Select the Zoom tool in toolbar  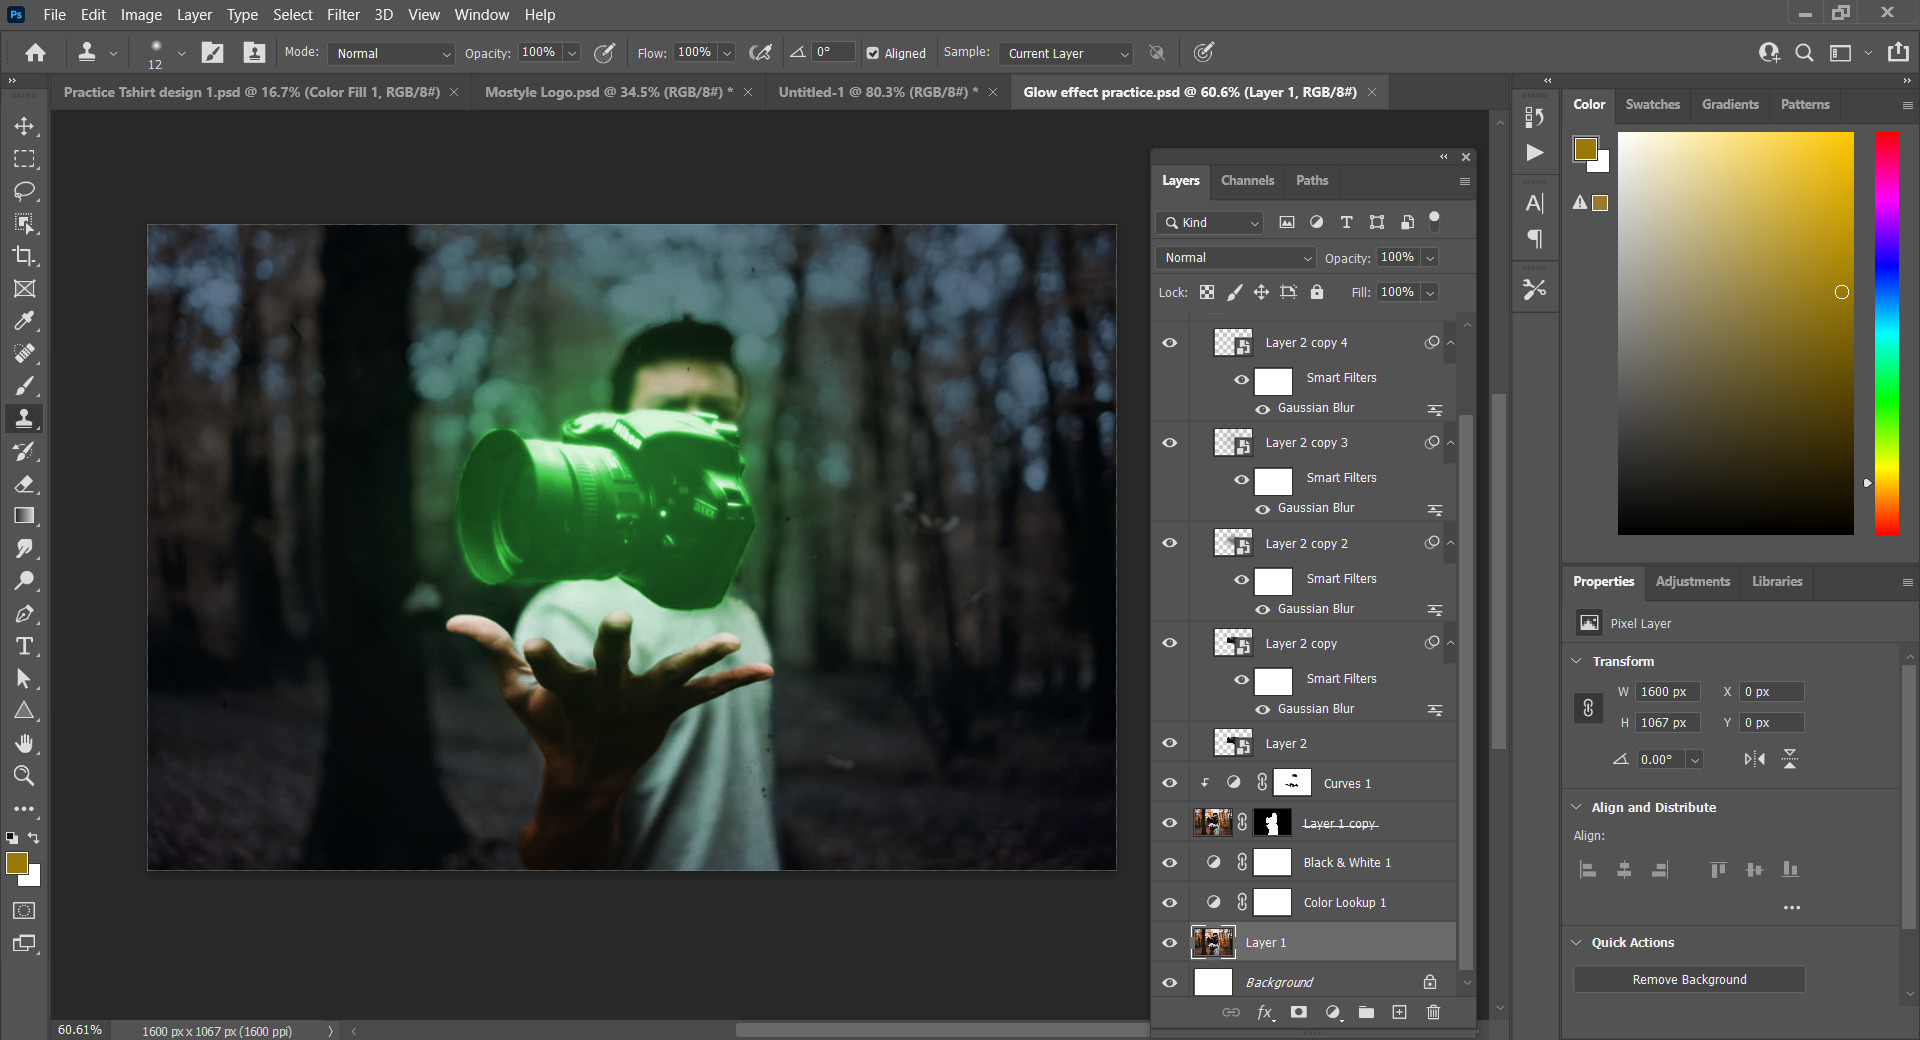point(24,776)
